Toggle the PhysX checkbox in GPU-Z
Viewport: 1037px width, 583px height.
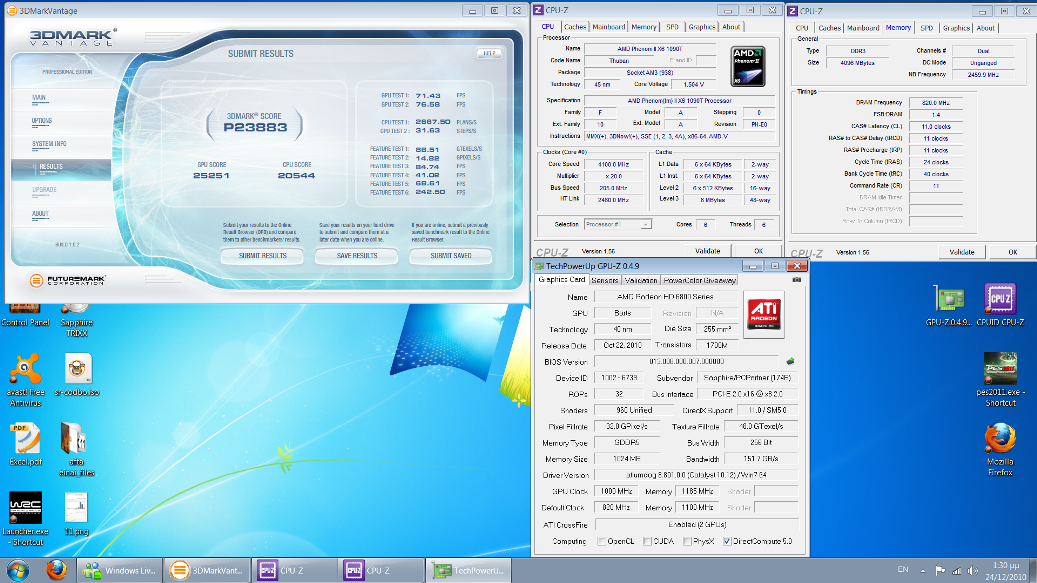(x=687, y=541)
